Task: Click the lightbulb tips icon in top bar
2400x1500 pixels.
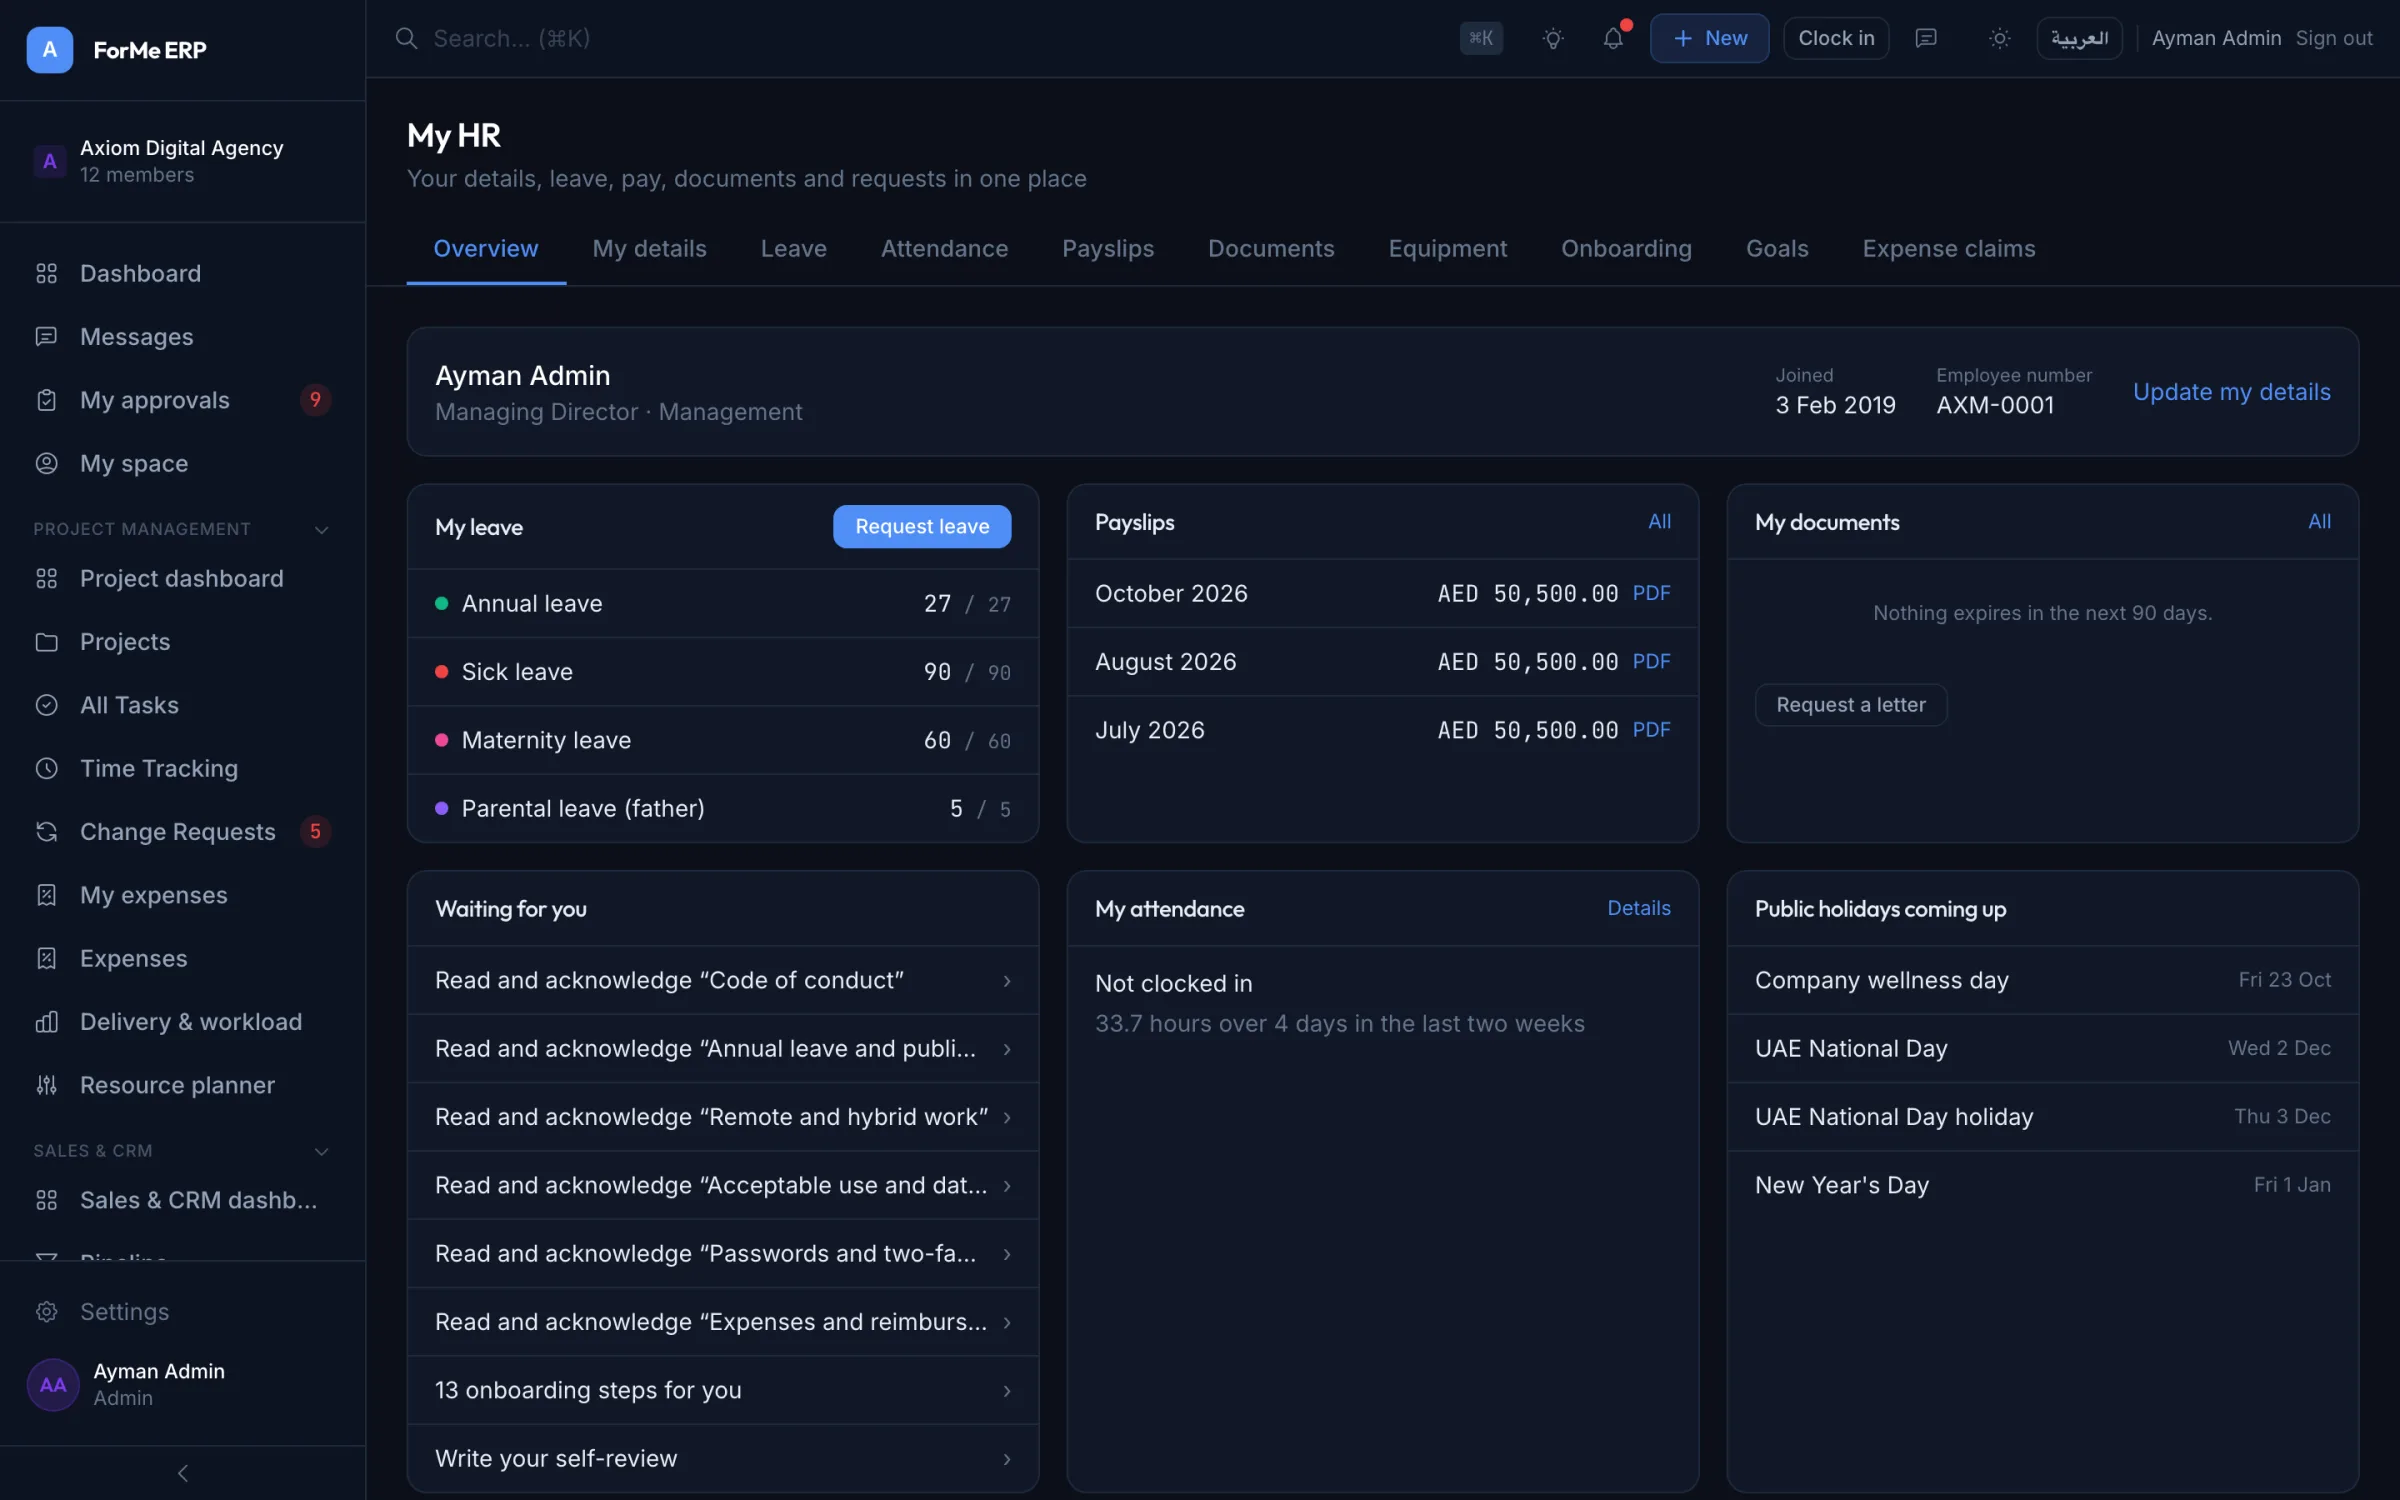Action: 1553,38
